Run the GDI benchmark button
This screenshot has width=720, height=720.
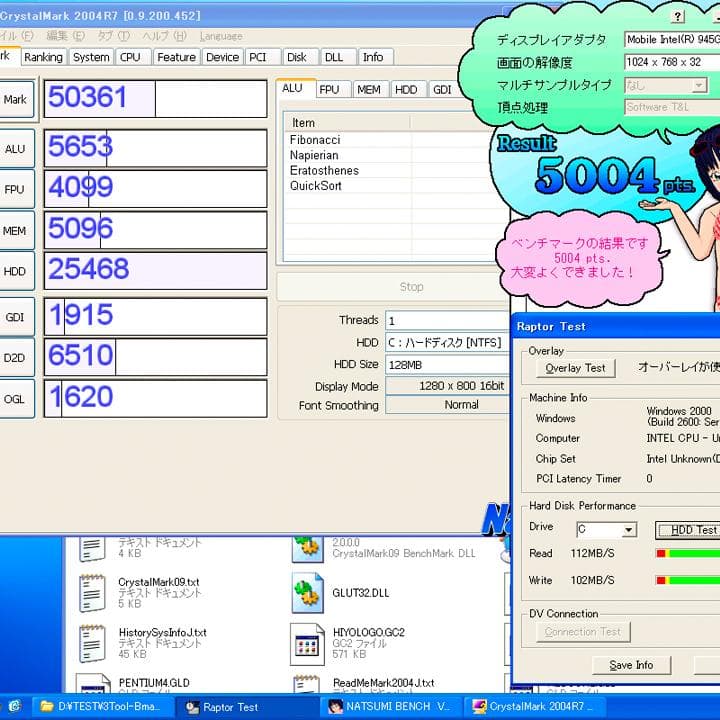coord(17,317)
